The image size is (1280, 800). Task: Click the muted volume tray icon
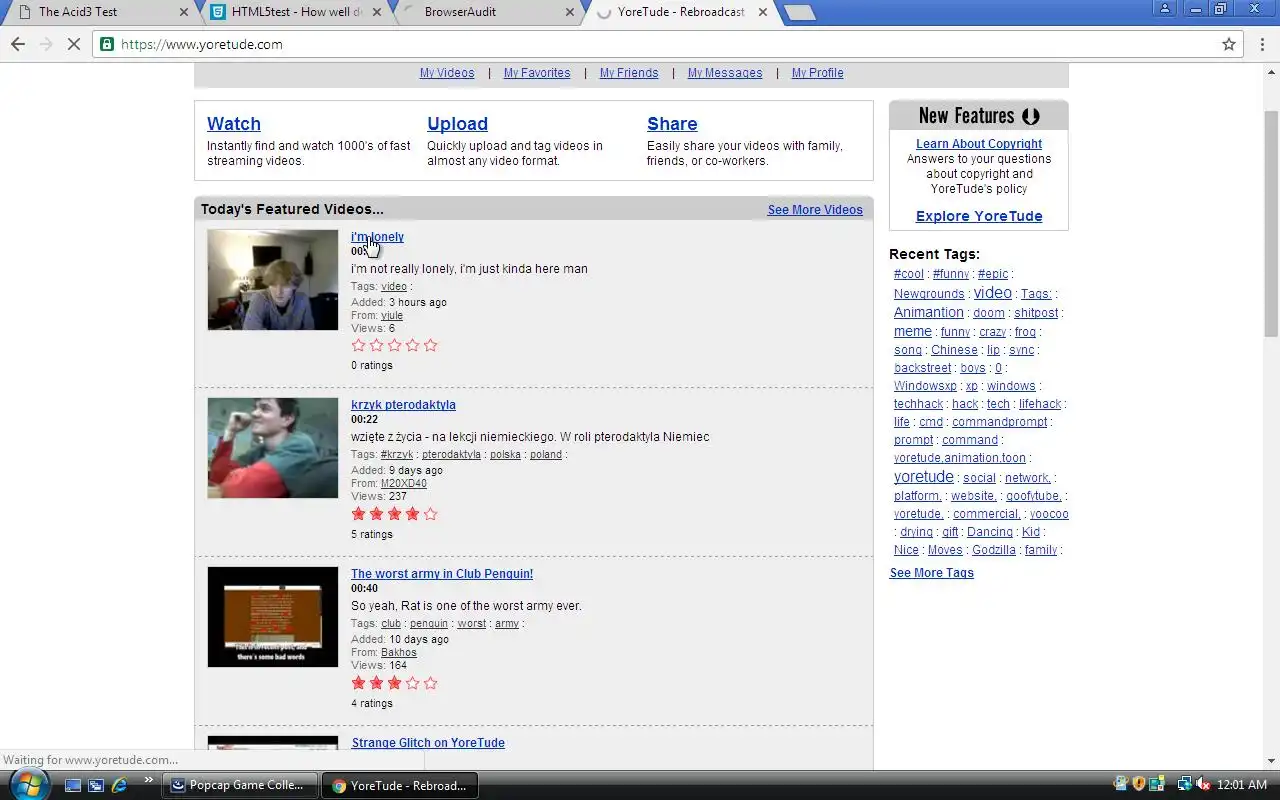coord(1204,785)
